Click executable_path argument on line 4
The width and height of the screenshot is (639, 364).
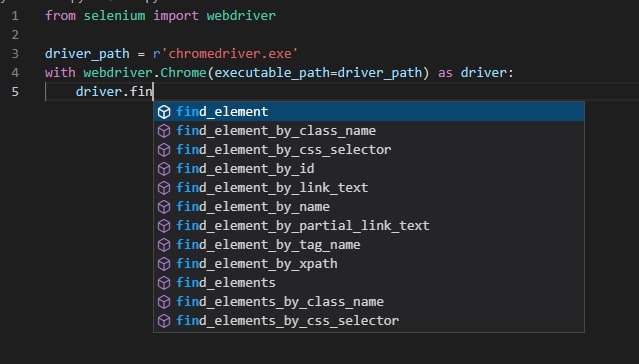point(272,73)
